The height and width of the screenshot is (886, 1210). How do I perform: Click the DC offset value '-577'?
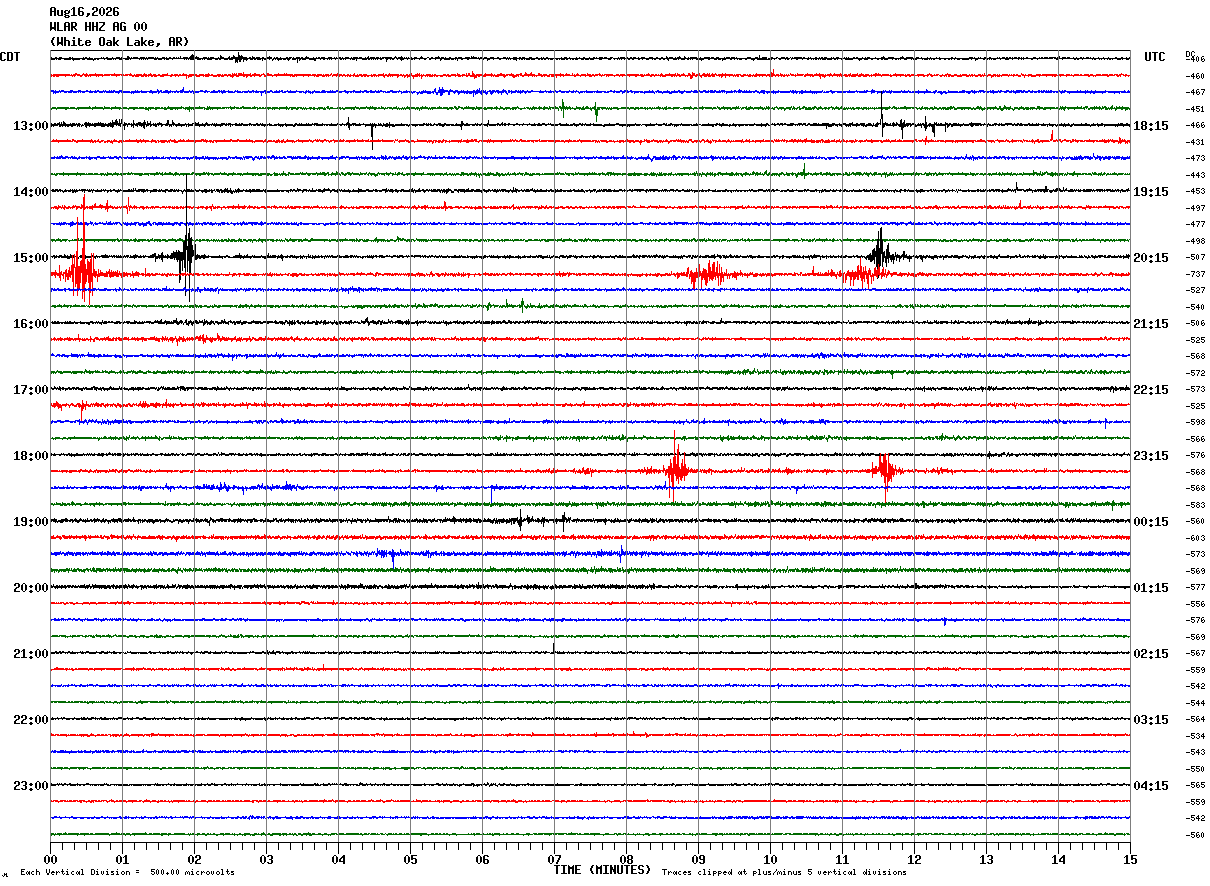point(1195,588)
